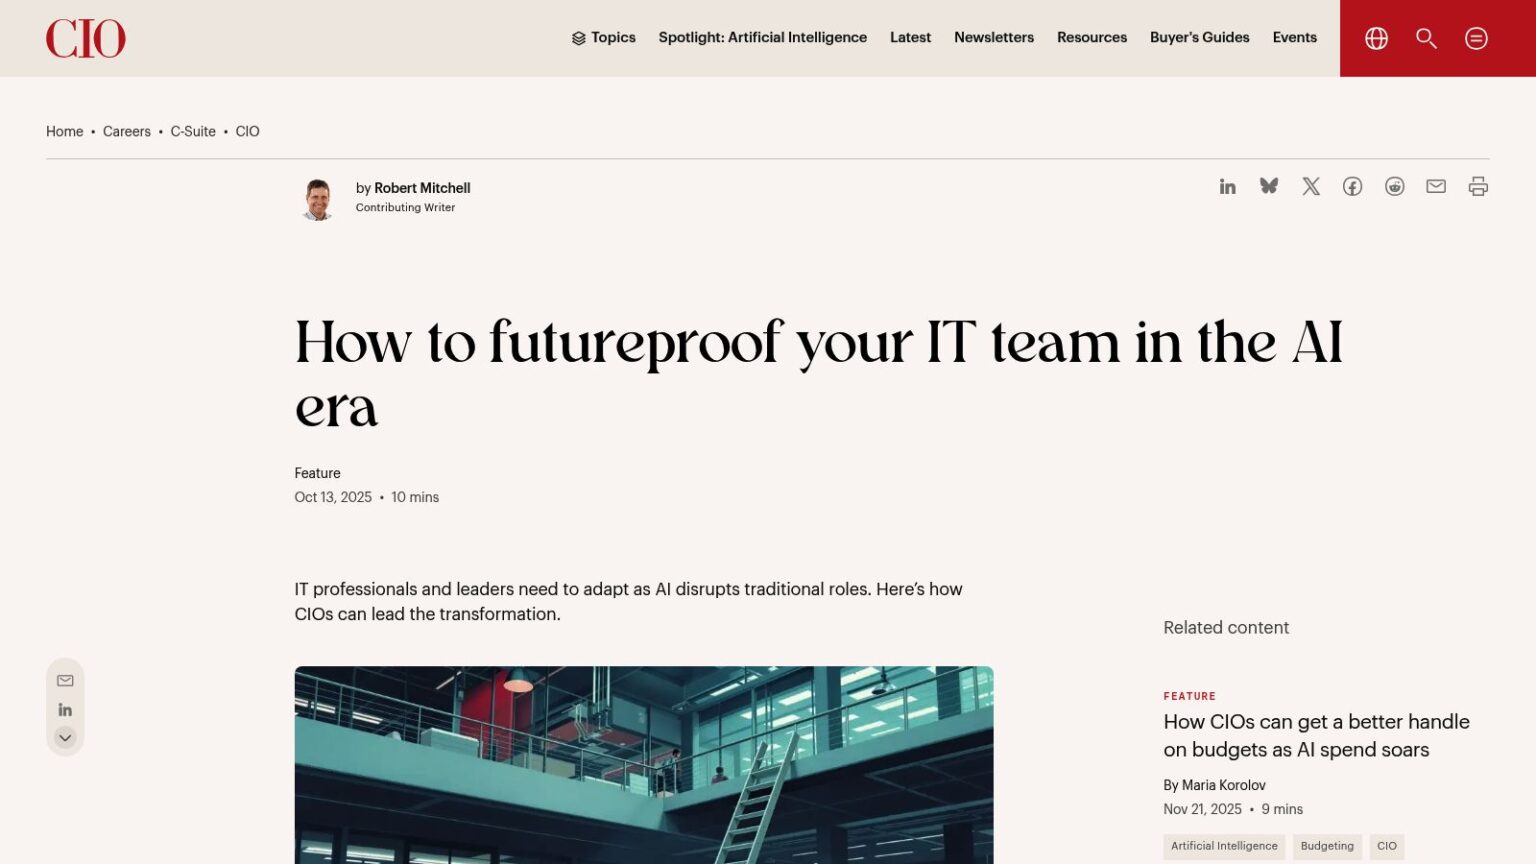Open the hamburger menu icon
1536x864 pixels.
[x=1476, y=38]
